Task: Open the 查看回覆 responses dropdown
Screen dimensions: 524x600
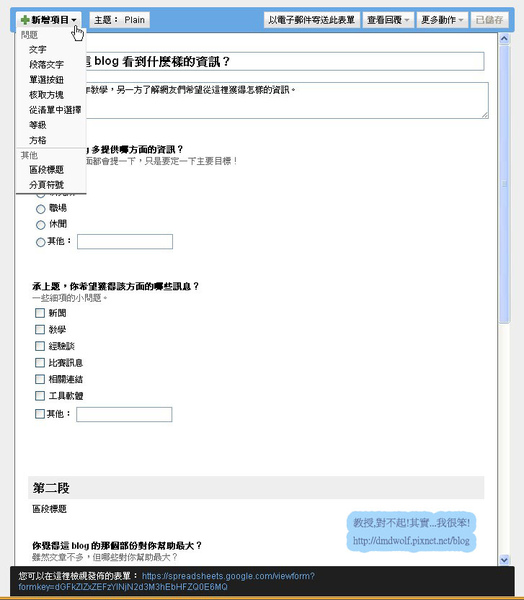Action: [388, 20]
